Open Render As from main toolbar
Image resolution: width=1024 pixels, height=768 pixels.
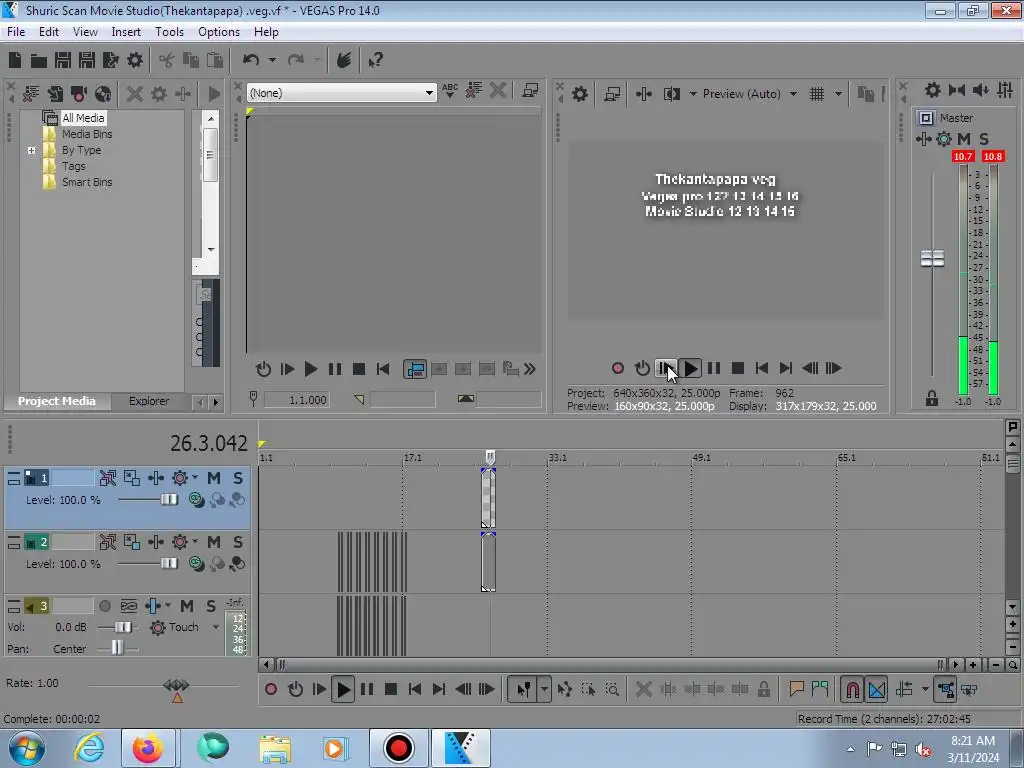pyautogui.click(x=110, y=60)
